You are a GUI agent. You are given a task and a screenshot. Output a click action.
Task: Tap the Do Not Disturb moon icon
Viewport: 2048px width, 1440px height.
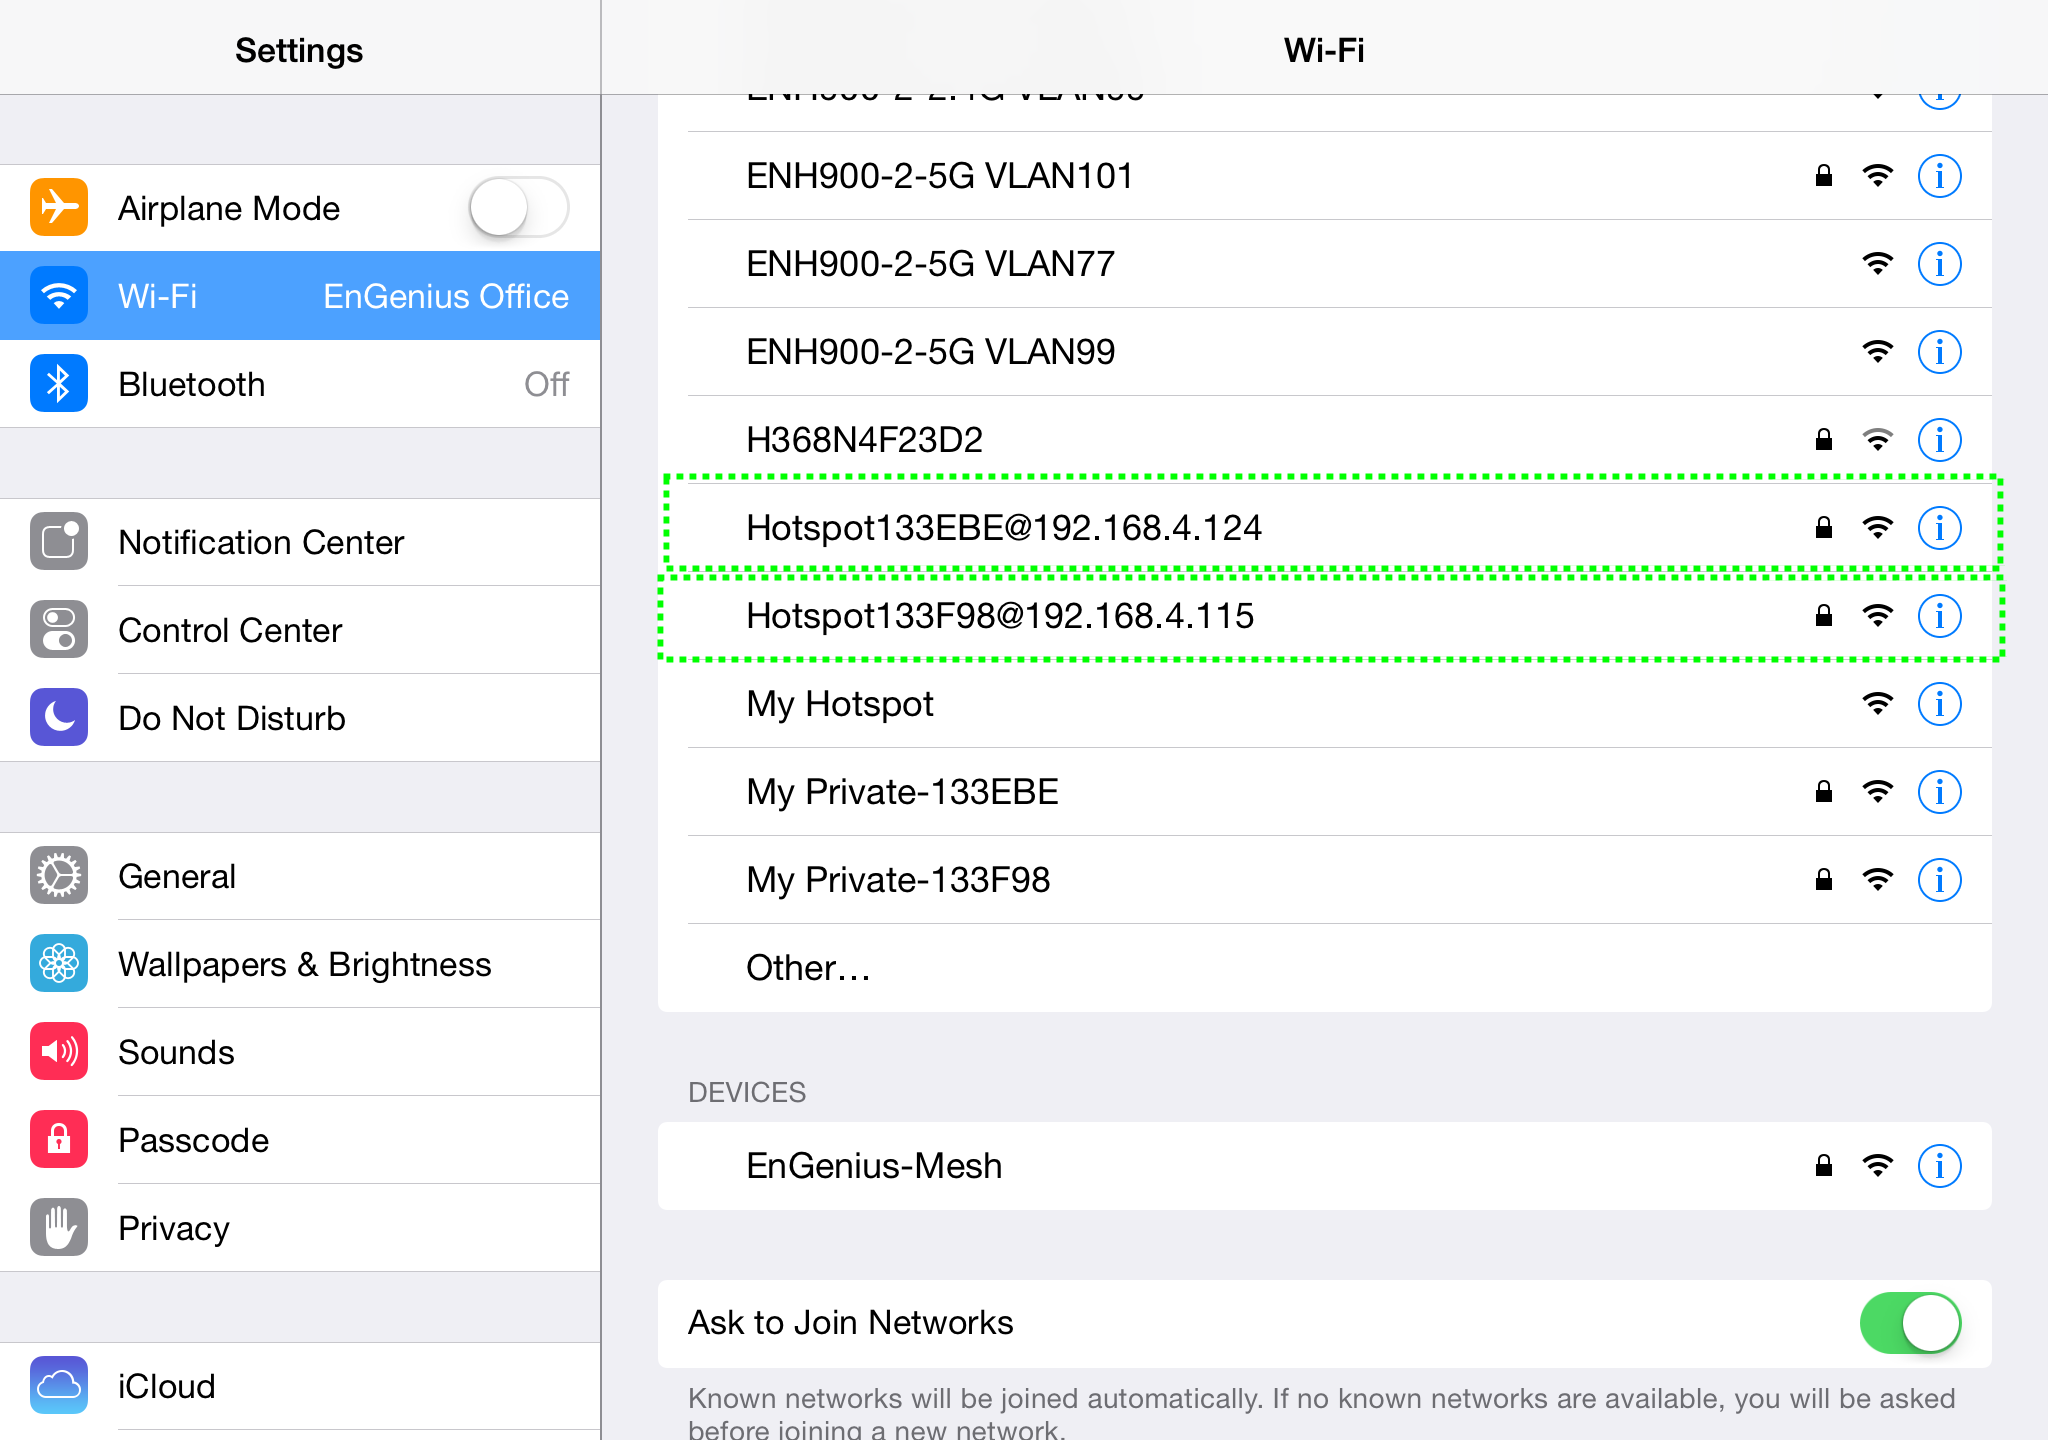pyautogui.click(x=59, y=717)
